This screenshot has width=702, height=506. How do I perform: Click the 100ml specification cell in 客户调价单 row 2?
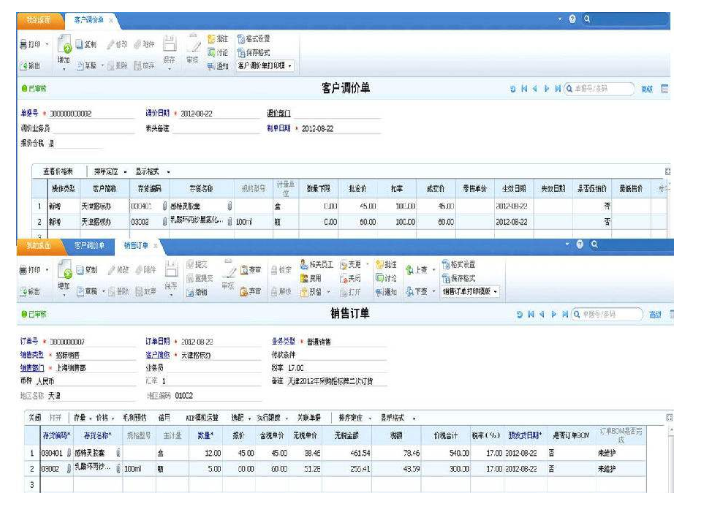[253, 222]
